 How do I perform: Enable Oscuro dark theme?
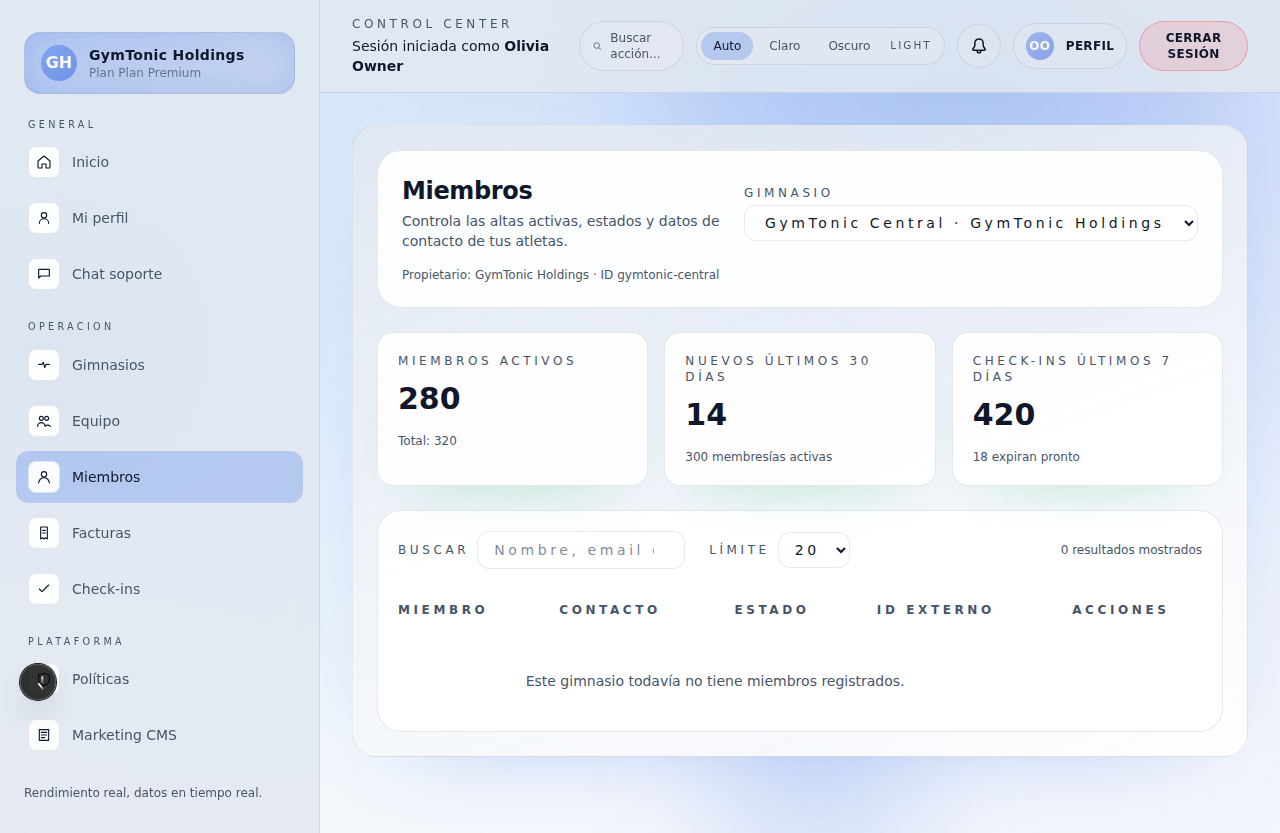[x=848, y=46]
